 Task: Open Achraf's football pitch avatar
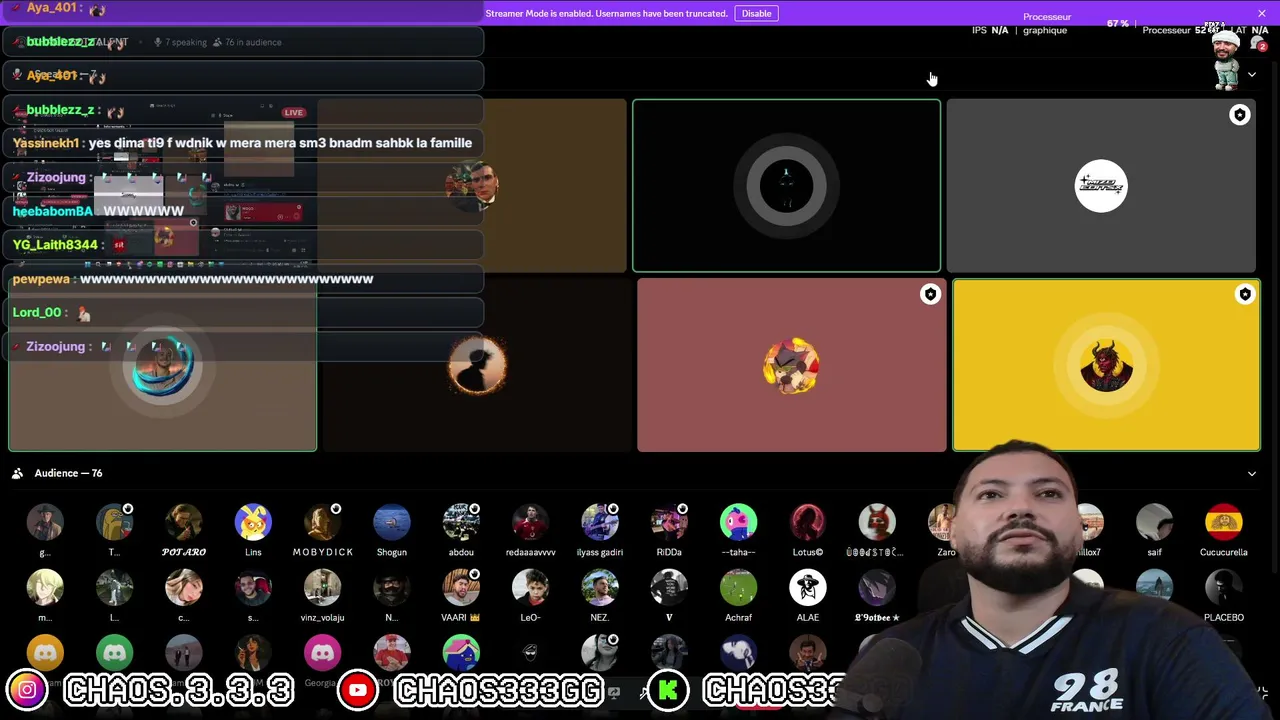pos(738,588)
